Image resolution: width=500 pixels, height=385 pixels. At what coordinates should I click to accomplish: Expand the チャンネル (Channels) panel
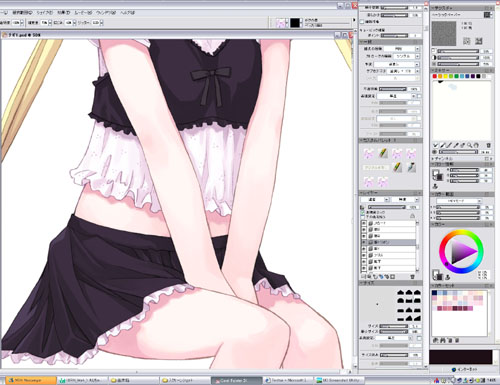[x=434, y=159]
